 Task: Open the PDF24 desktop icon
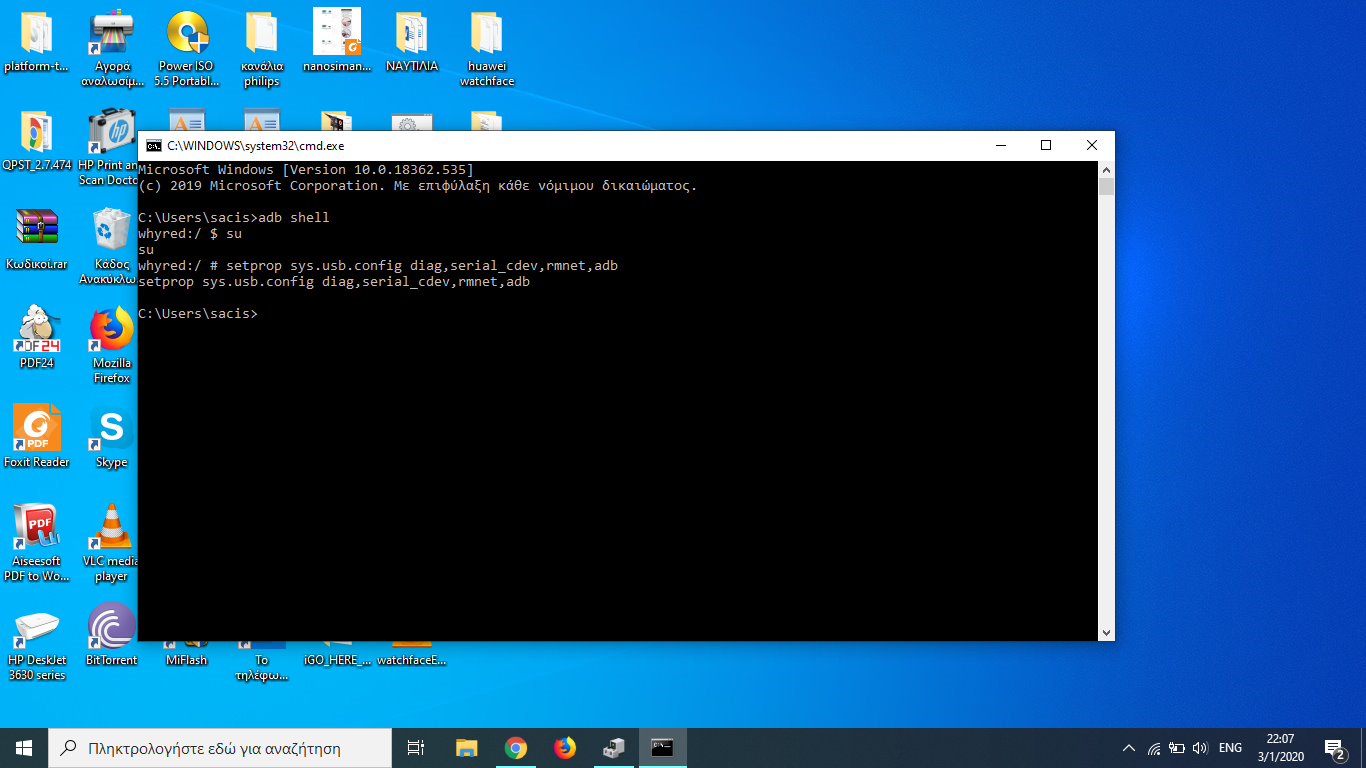coord(37,332)
